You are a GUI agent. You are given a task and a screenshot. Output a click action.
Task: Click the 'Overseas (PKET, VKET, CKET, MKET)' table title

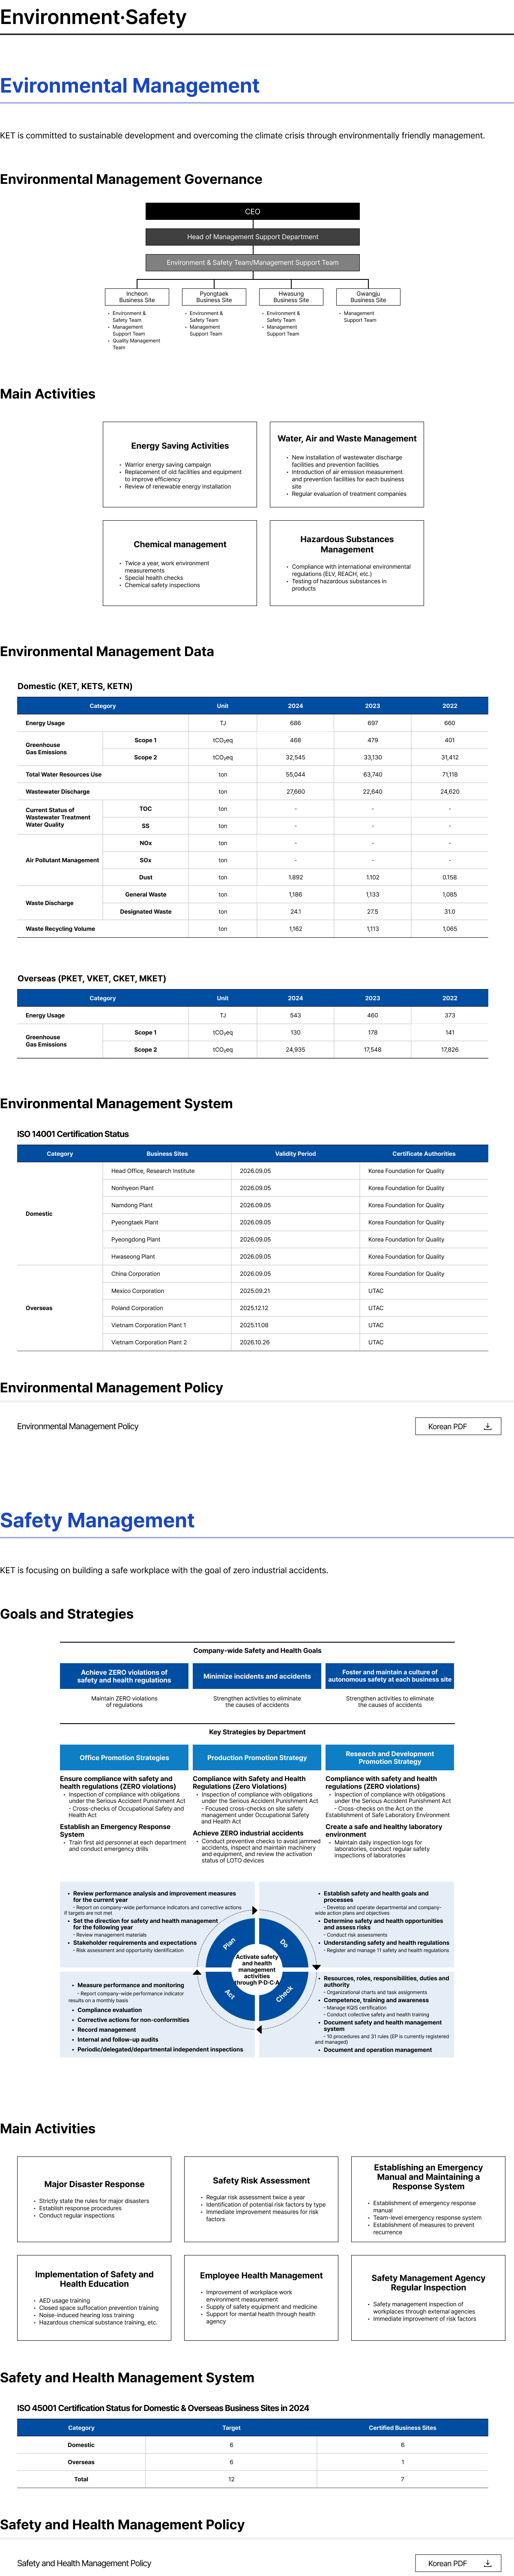click(92, 978)
